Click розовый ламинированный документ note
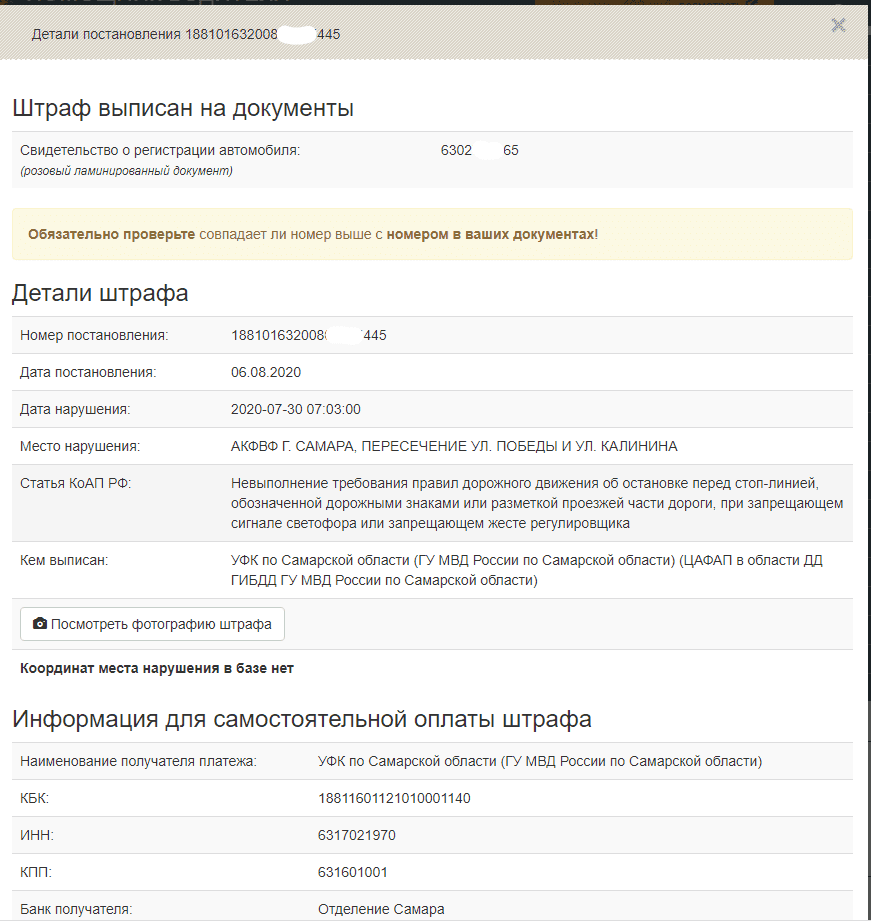 pyautogui.click(x=126, y=171)
